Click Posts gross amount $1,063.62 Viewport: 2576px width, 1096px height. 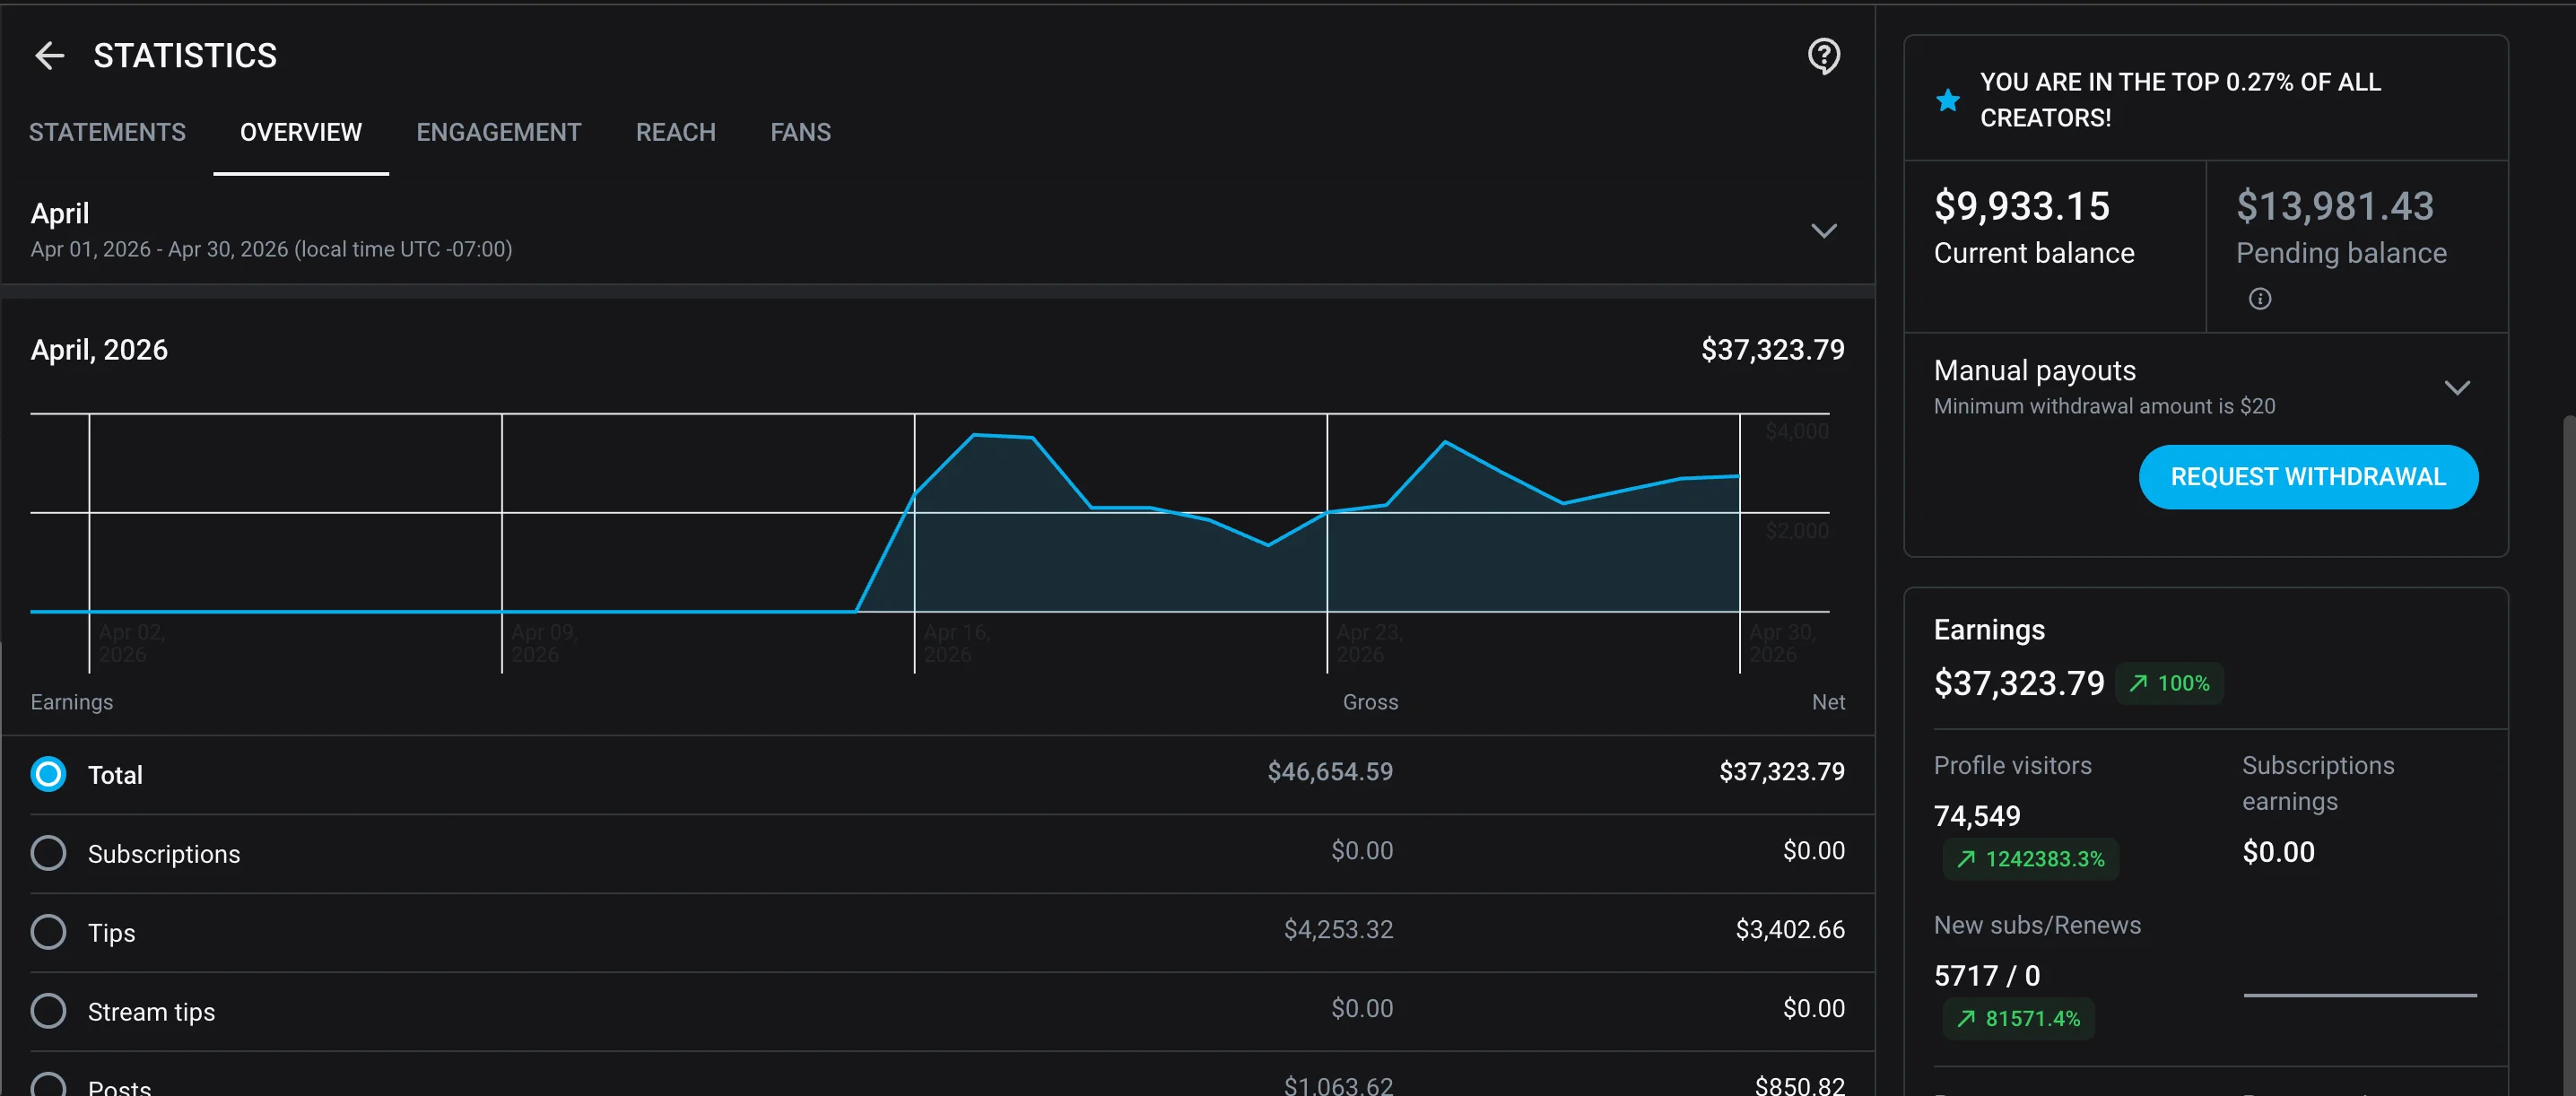[x=1338, y=1085]
